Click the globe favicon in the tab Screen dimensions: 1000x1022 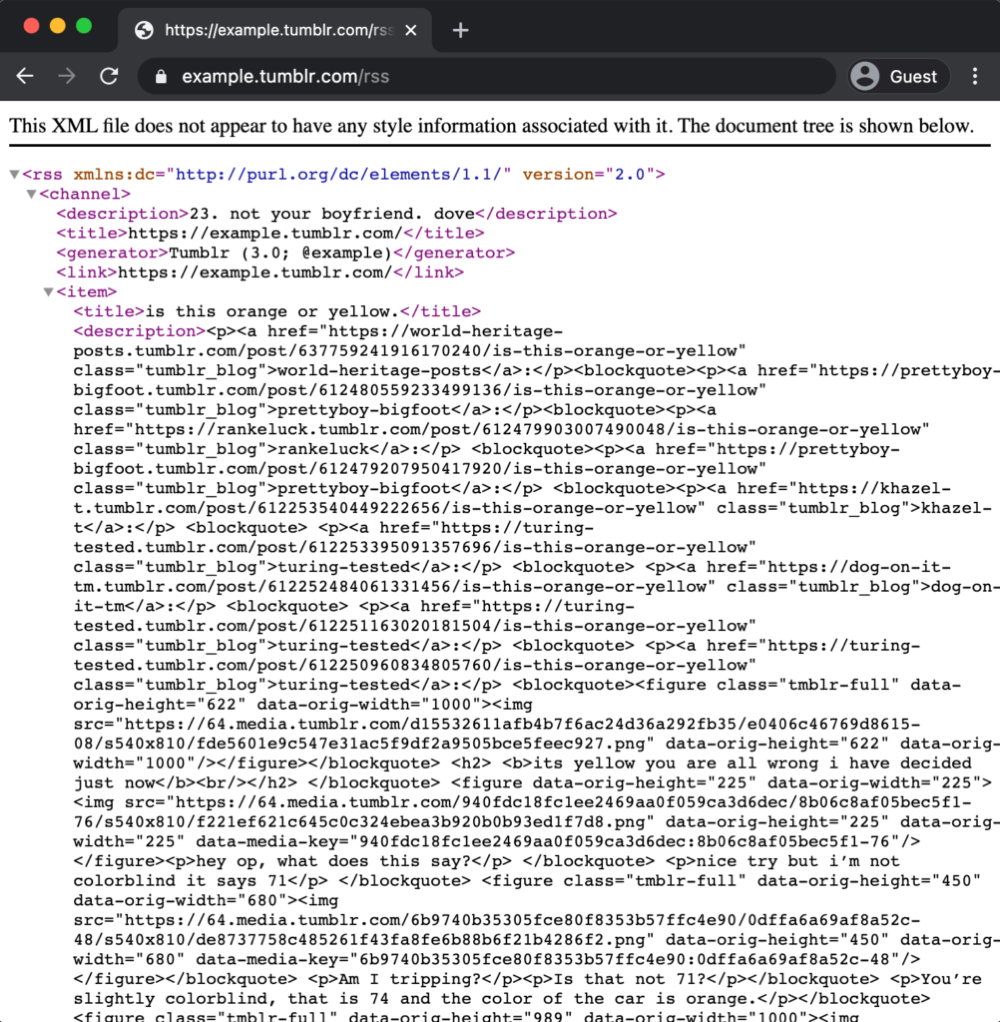click(x=144, y=30)
